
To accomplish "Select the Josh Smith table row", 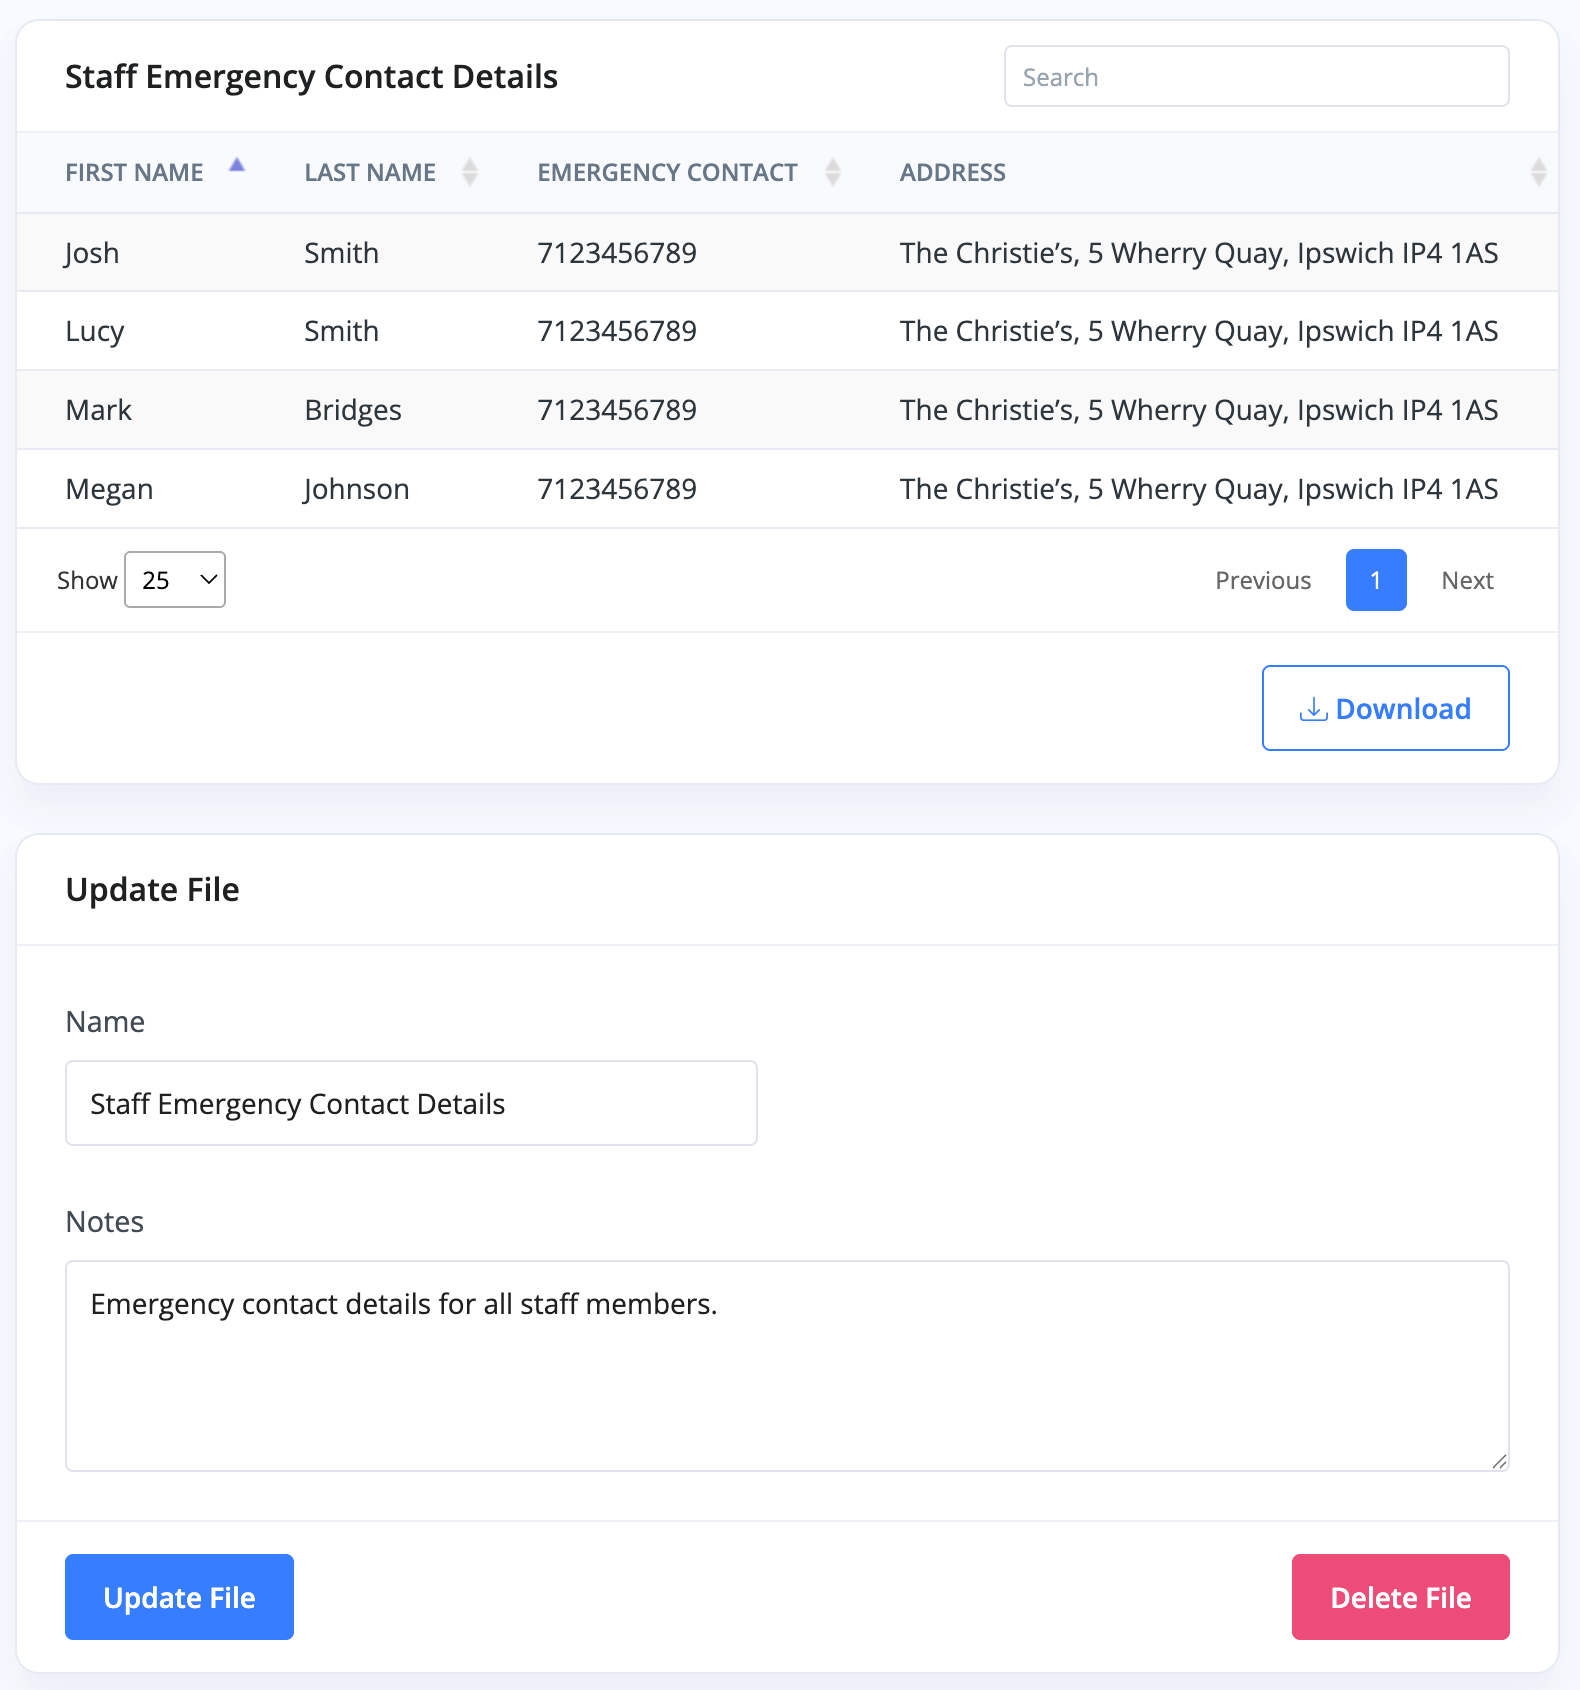I will click(787, 253).
